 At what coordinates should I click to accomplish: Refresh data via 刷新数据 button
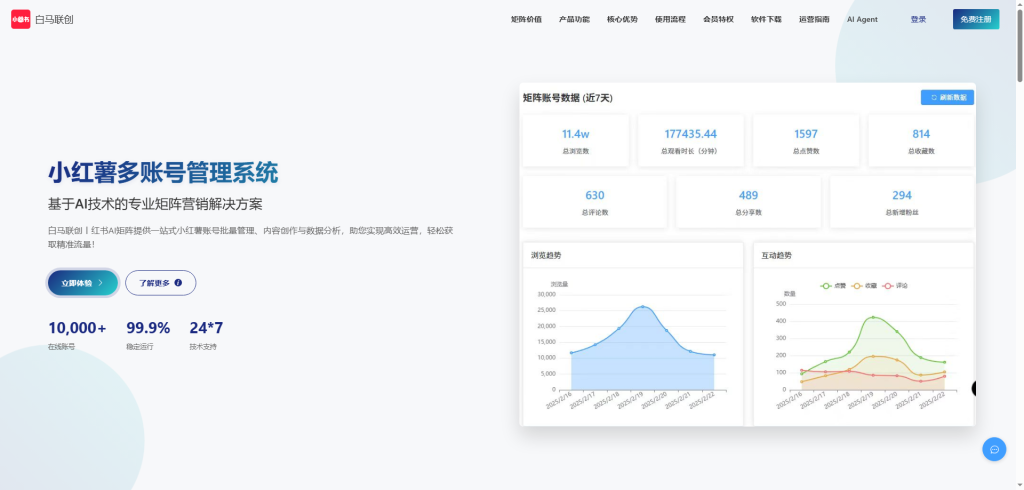pyautogui.click(x=948, y=97)
